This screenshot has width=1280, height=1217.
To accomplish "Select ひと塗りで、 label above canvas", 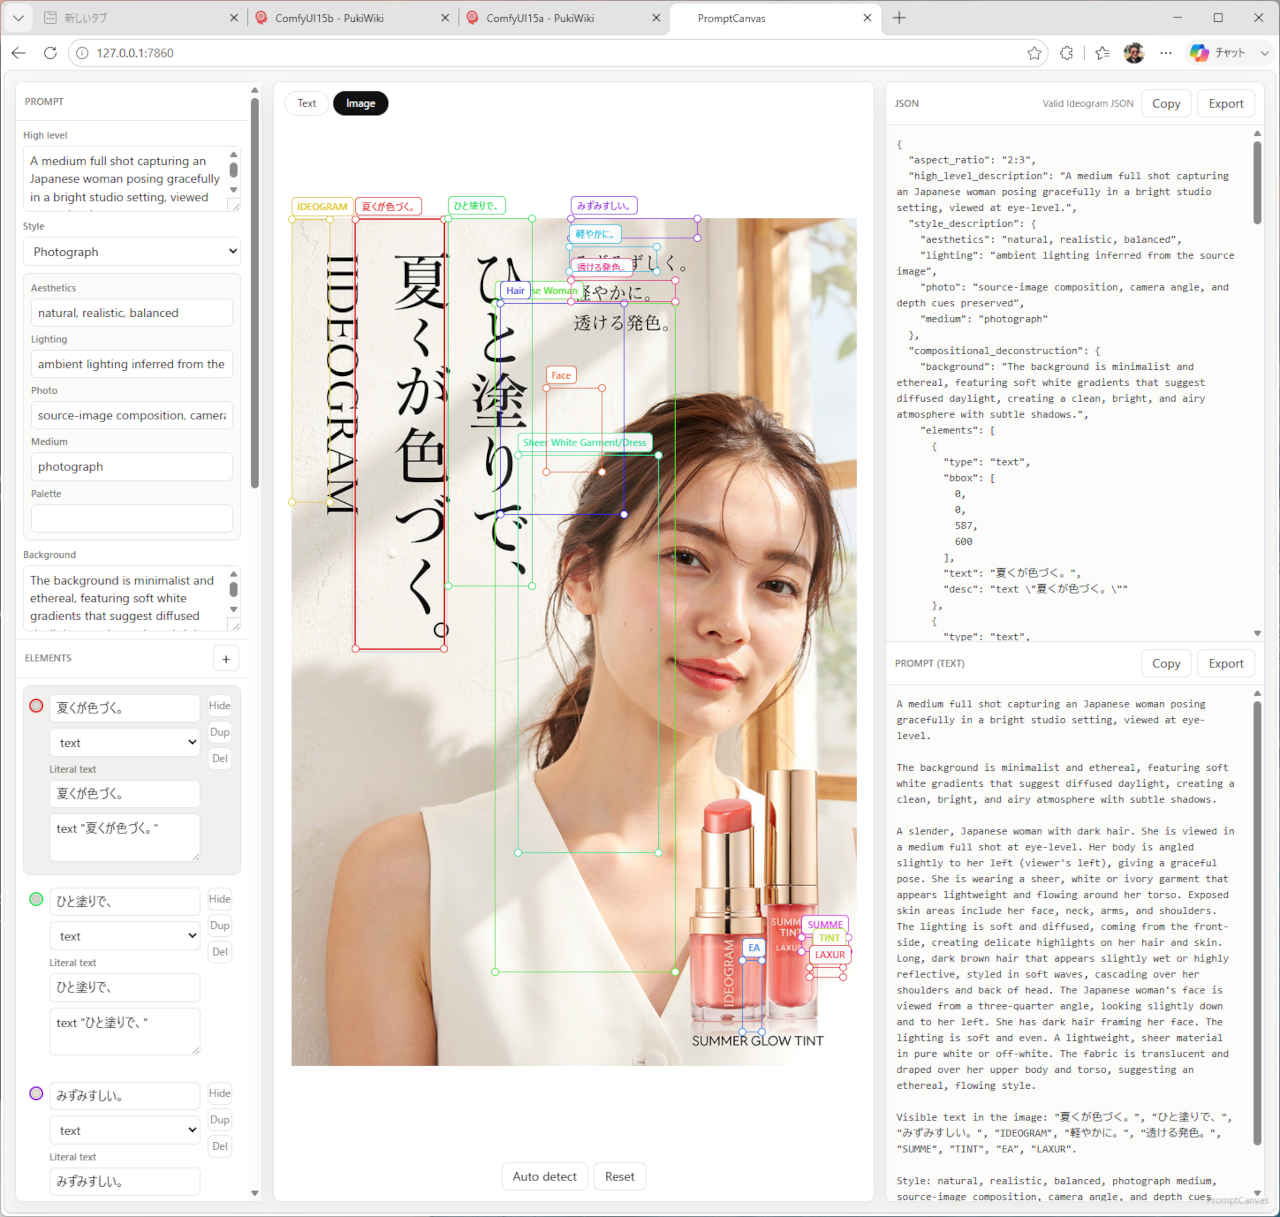I will 476,206.
